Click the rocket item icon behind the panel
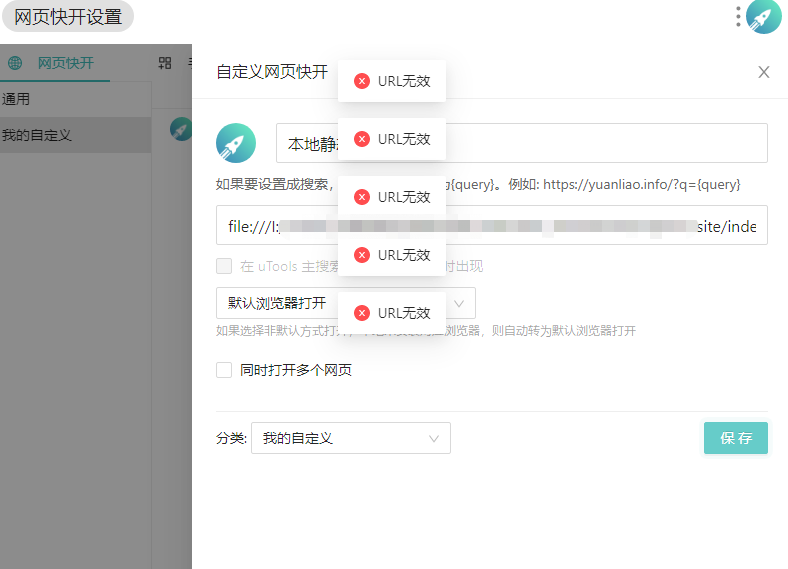The image size is (788, 569). [180, 129]
